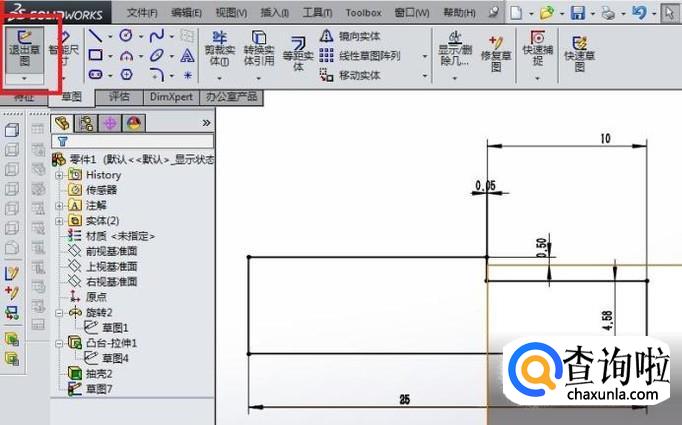Select the Circle sketch tool

coord(126,35)
